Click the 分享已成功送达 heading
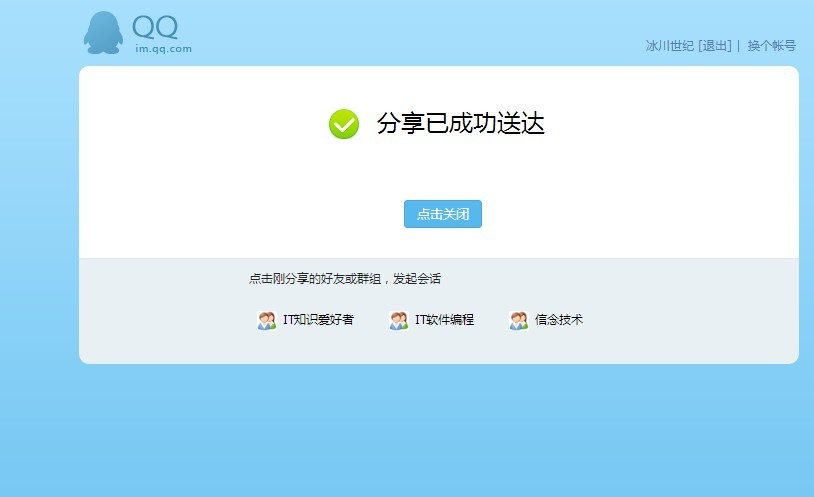Viewport: 814px width, 497px height. click(x=460, y=124)
